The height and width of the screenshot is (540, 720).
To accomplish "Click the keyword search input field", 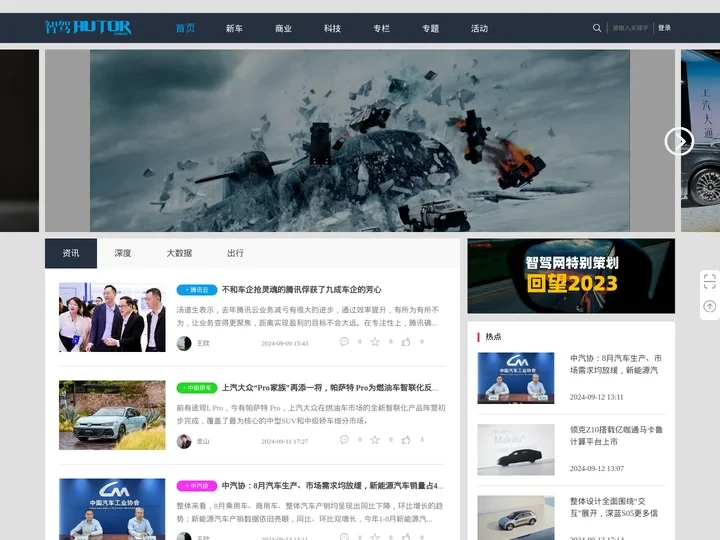I will (630, 28).
